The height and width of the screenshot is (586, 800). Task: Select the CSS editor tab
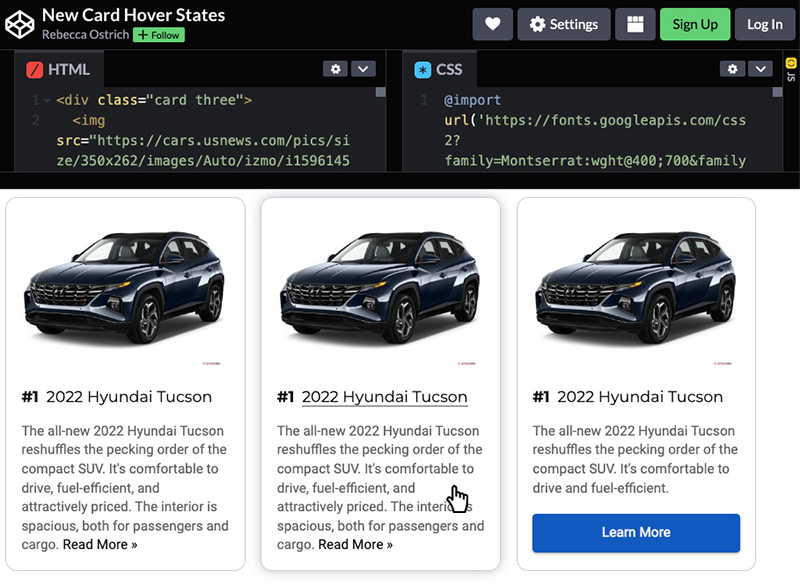click(x=439, y=69)
